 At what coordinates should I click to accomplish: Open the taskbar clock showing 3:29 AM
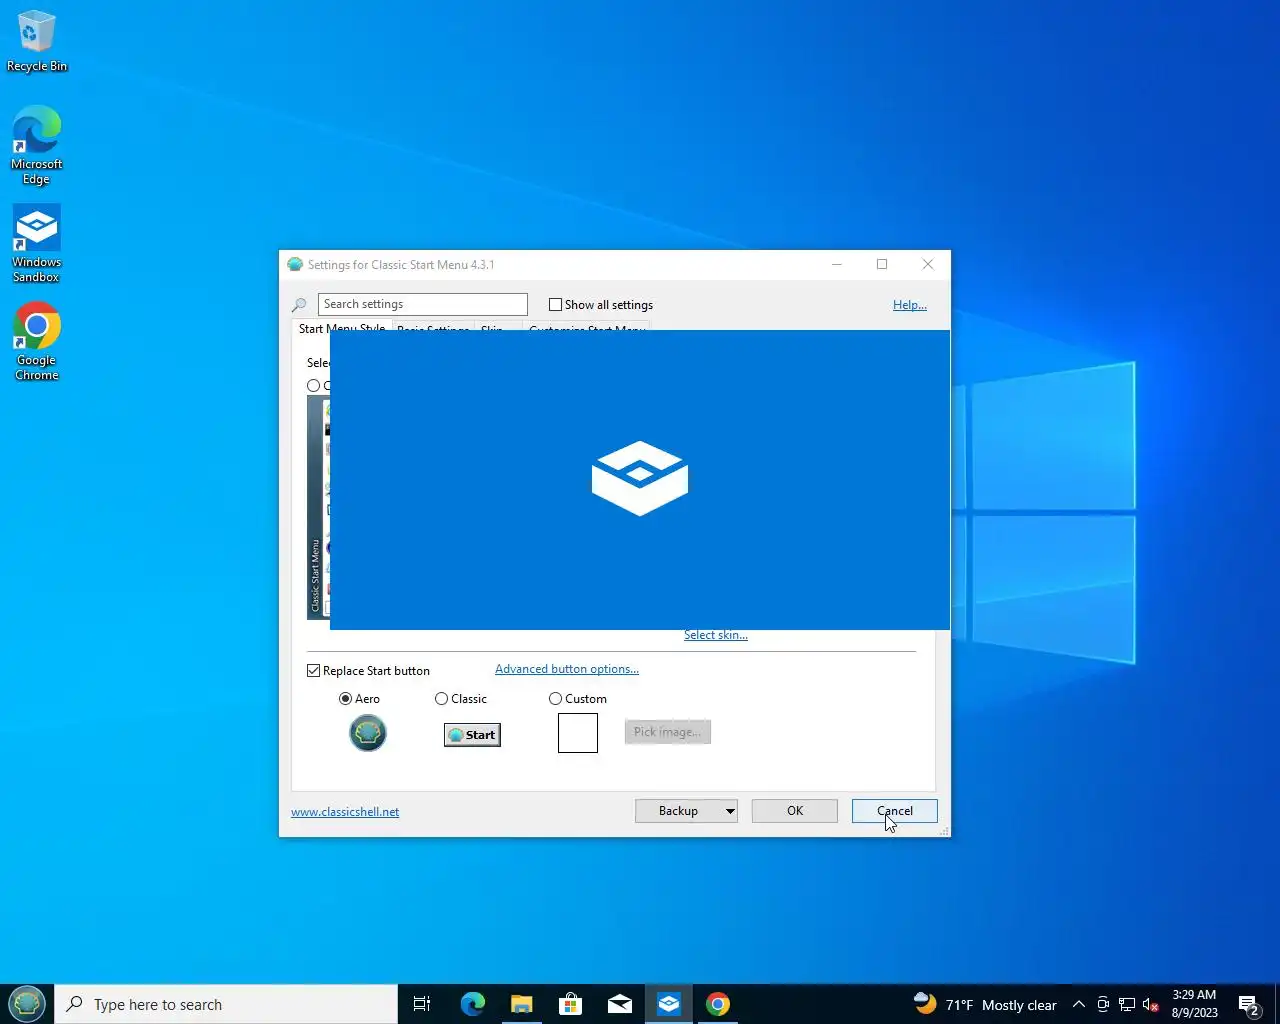[1194, 1004]
